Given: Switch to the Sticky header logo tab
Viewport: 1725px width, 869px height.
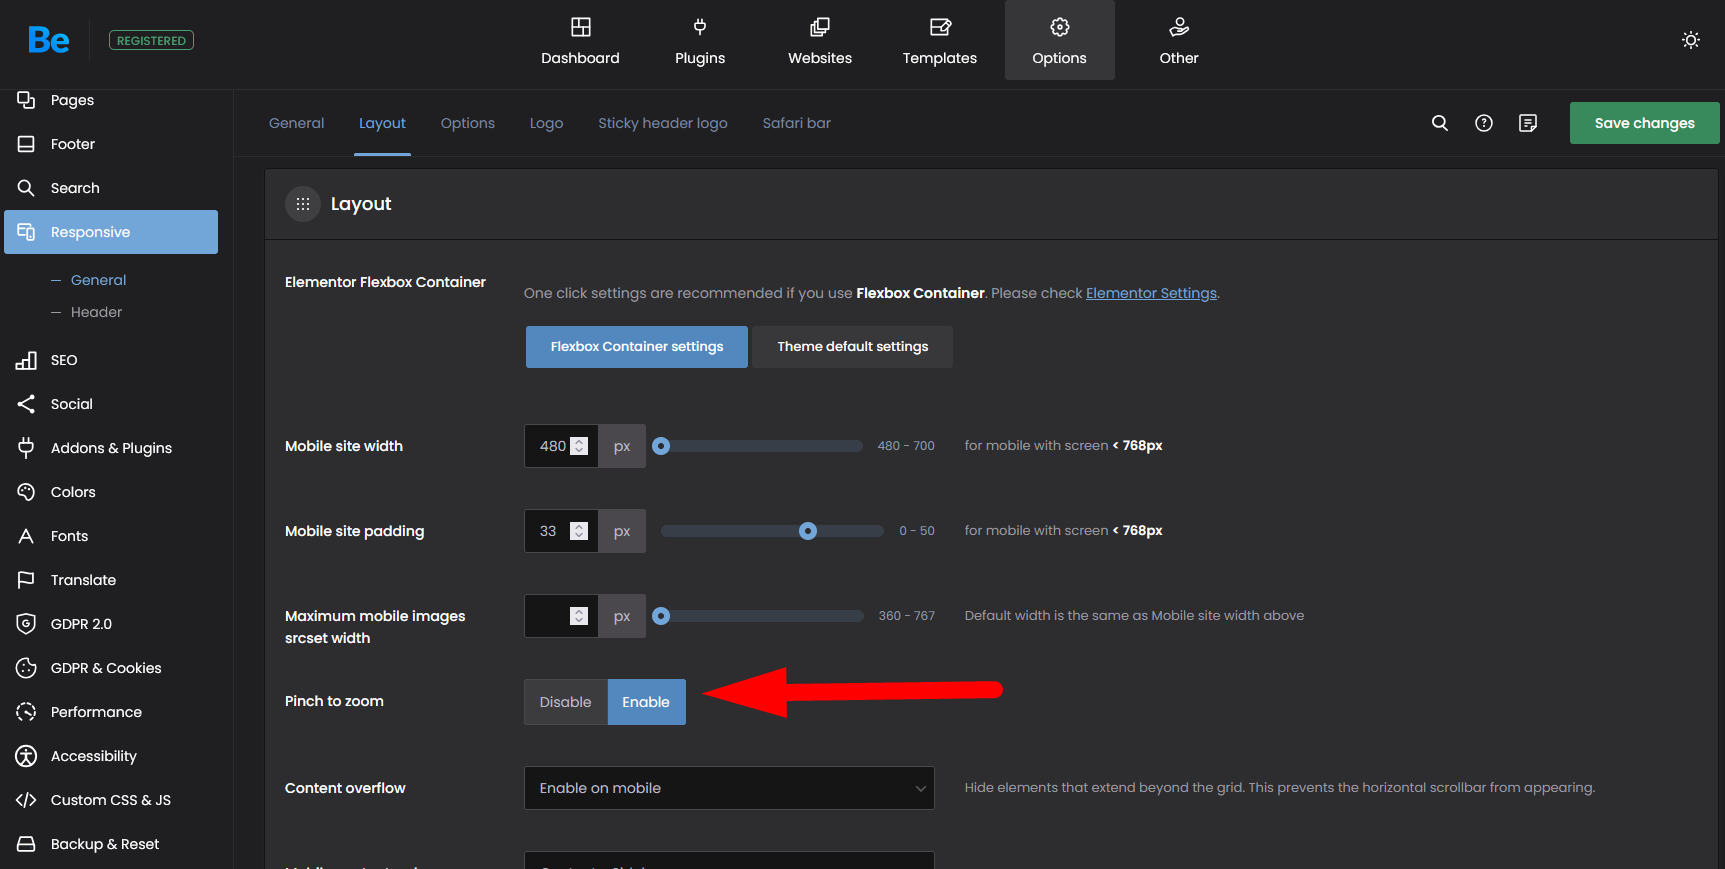Looking at the screenshot, I should pyautogui.click(x=662, y=123).
